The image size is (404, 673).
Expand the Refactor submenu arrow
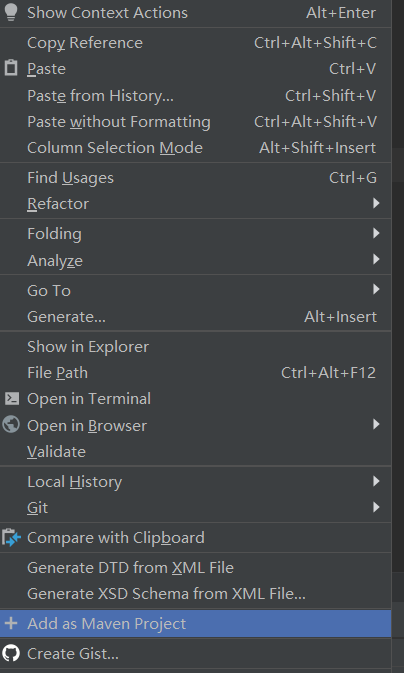pyautogui.click(x=376, y=203)
